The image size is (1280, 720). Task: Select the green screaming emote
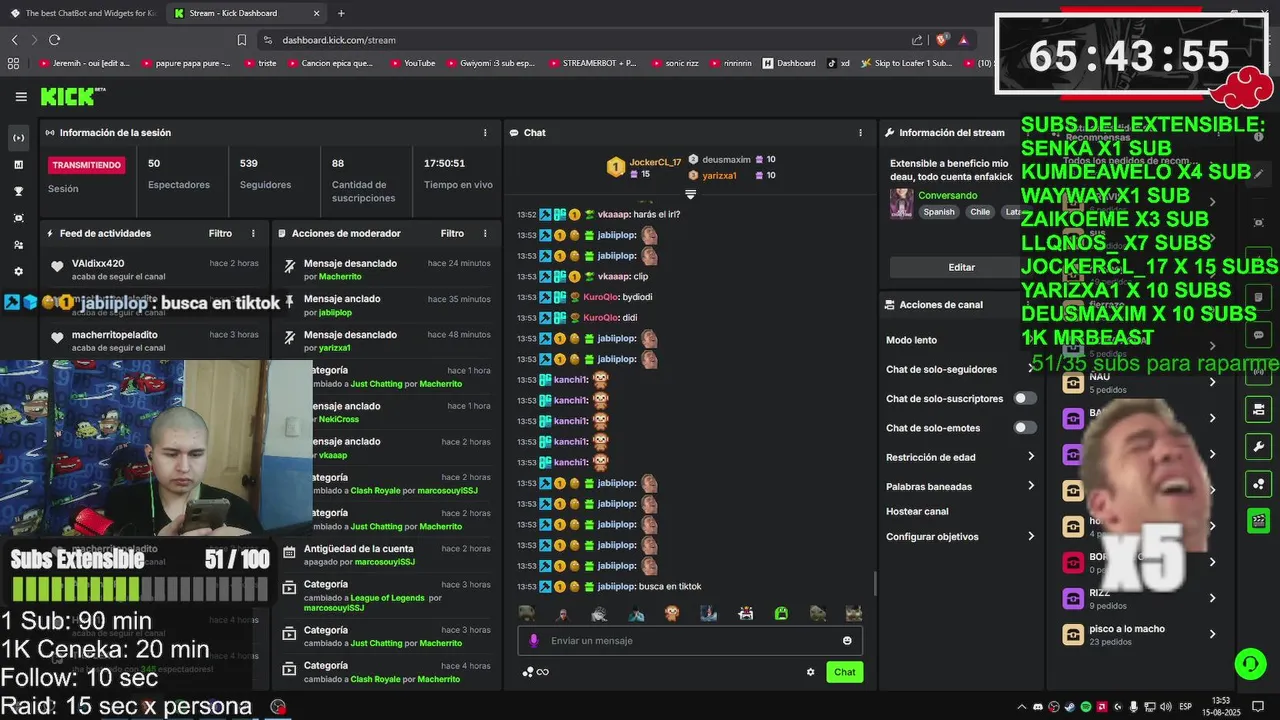781,613
